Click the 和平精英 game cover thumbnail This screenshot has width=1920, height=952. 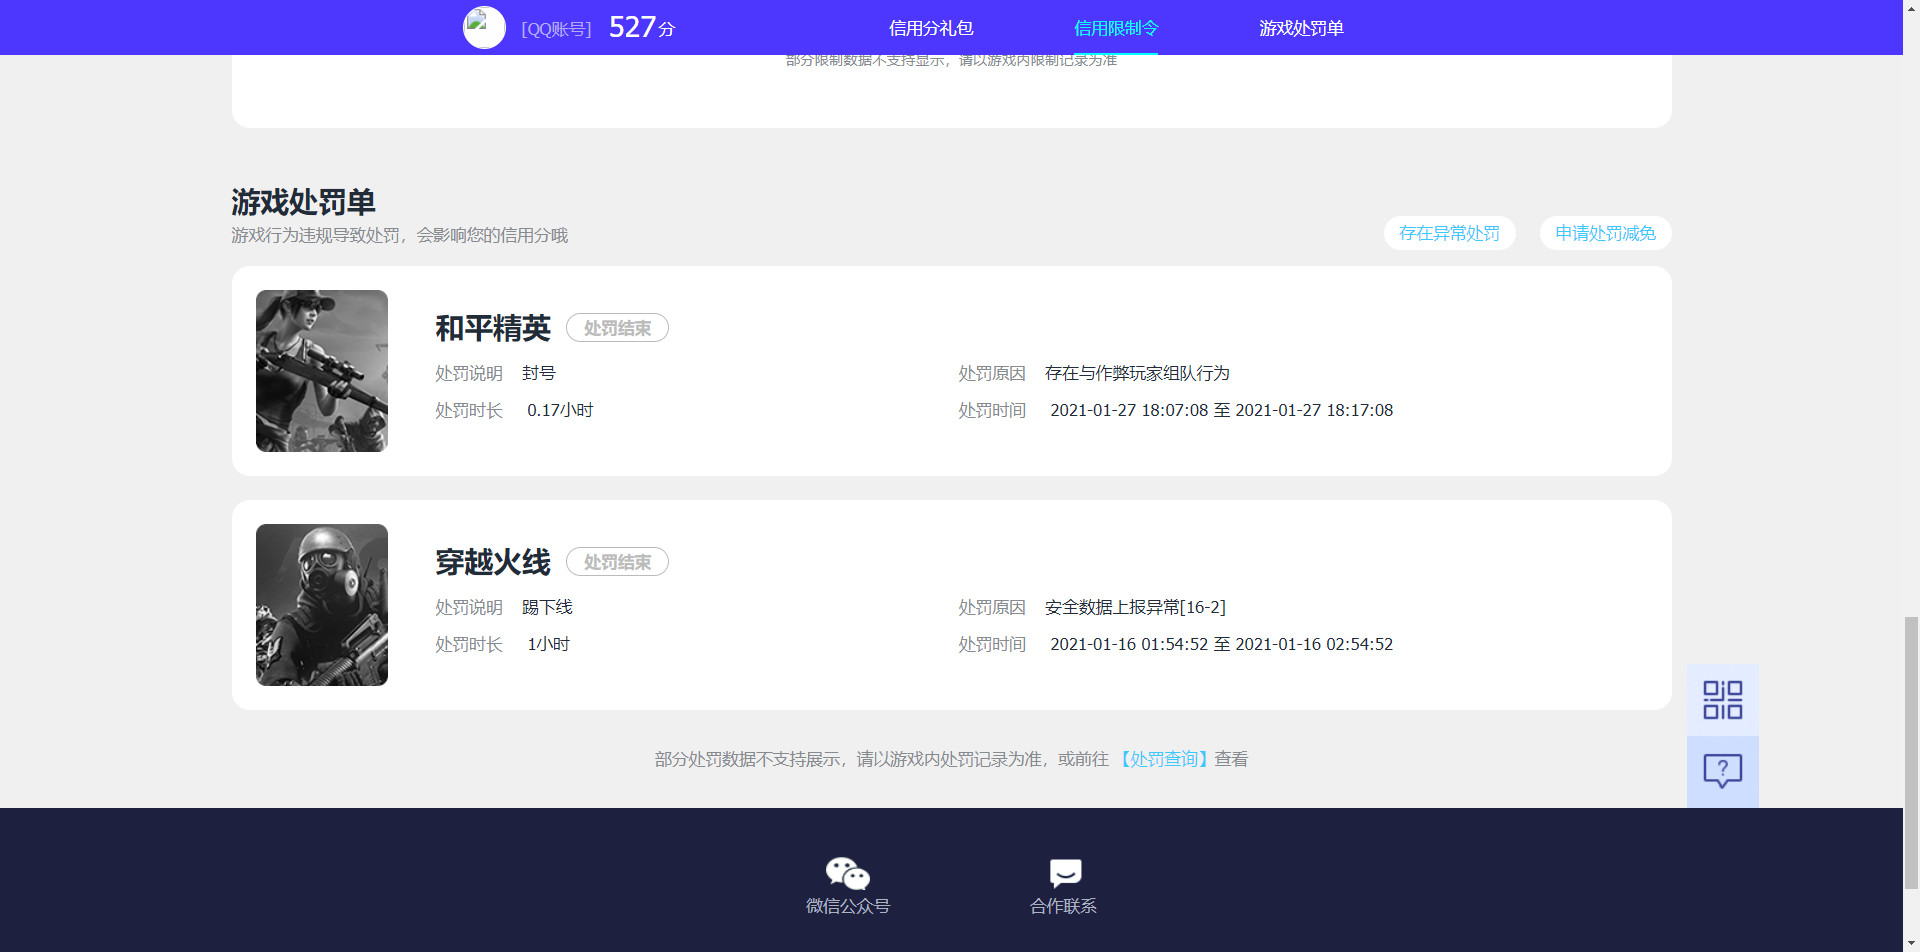pyautogui.click(x=322, y=371)
